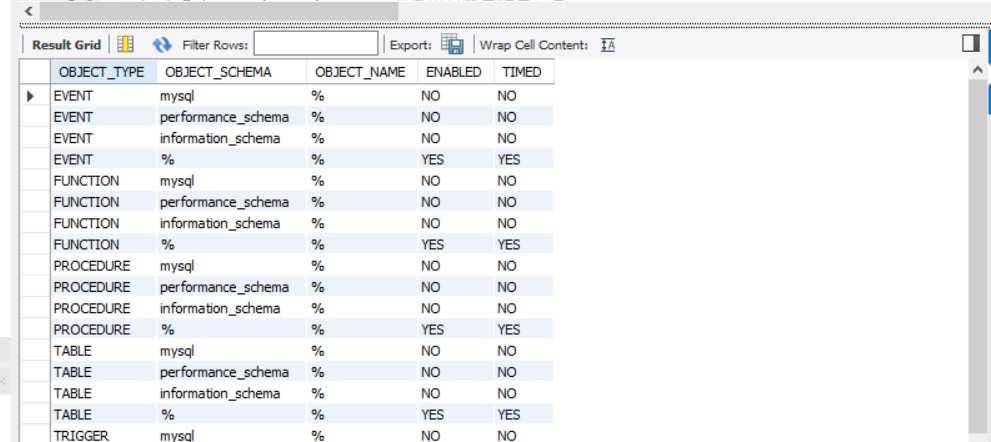This screenshot has width=991, height=442.
Task: Toggle the form editor grid icon
Action: pos(126,44)
